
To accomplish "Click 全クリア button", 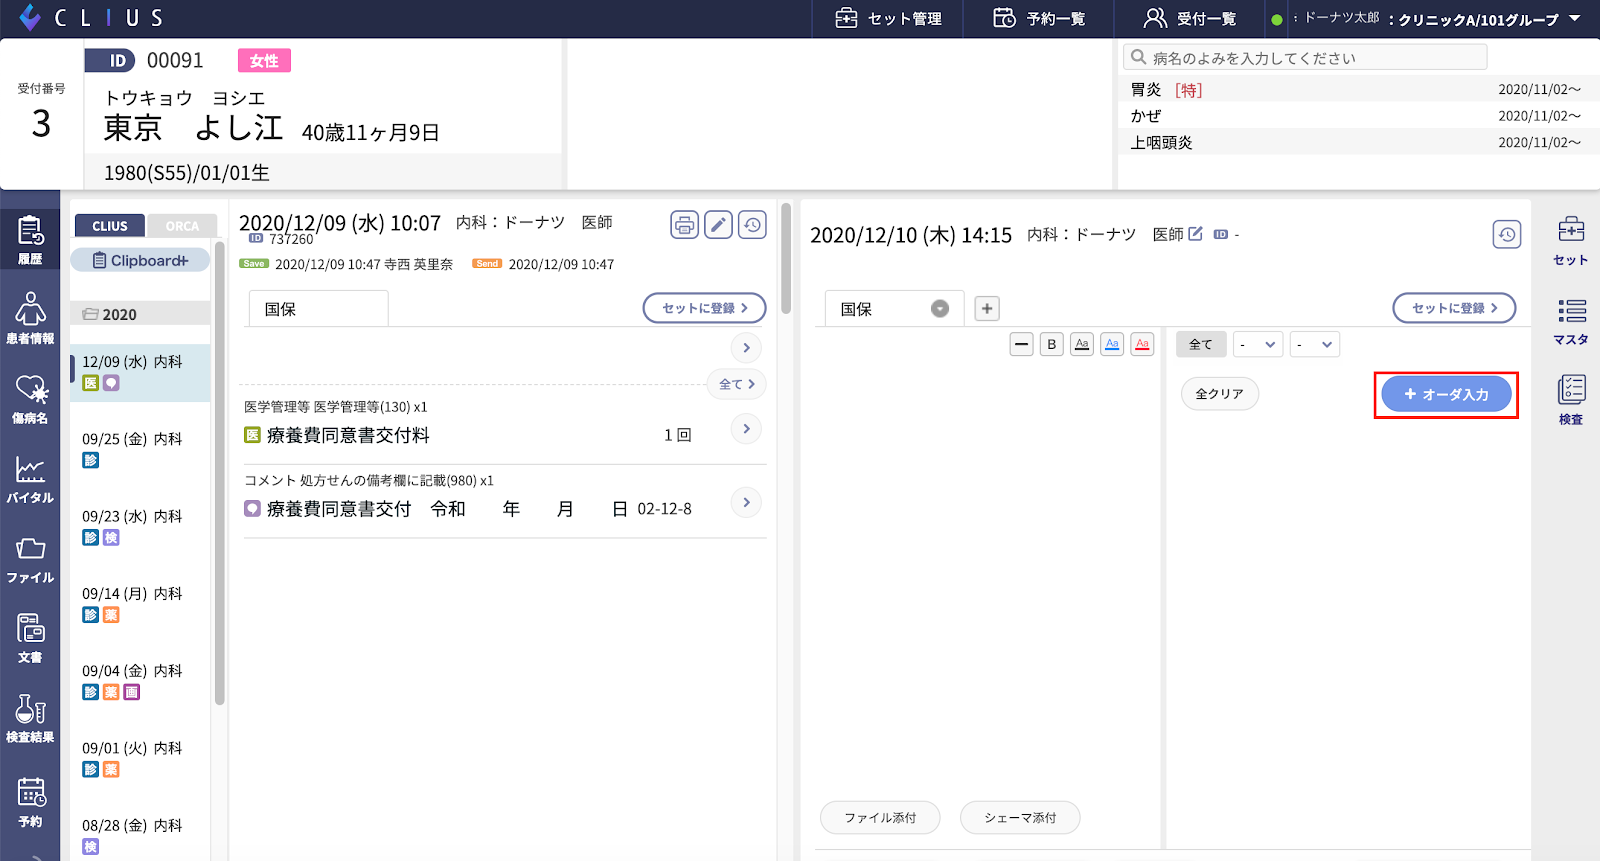I will point(1219,394).
